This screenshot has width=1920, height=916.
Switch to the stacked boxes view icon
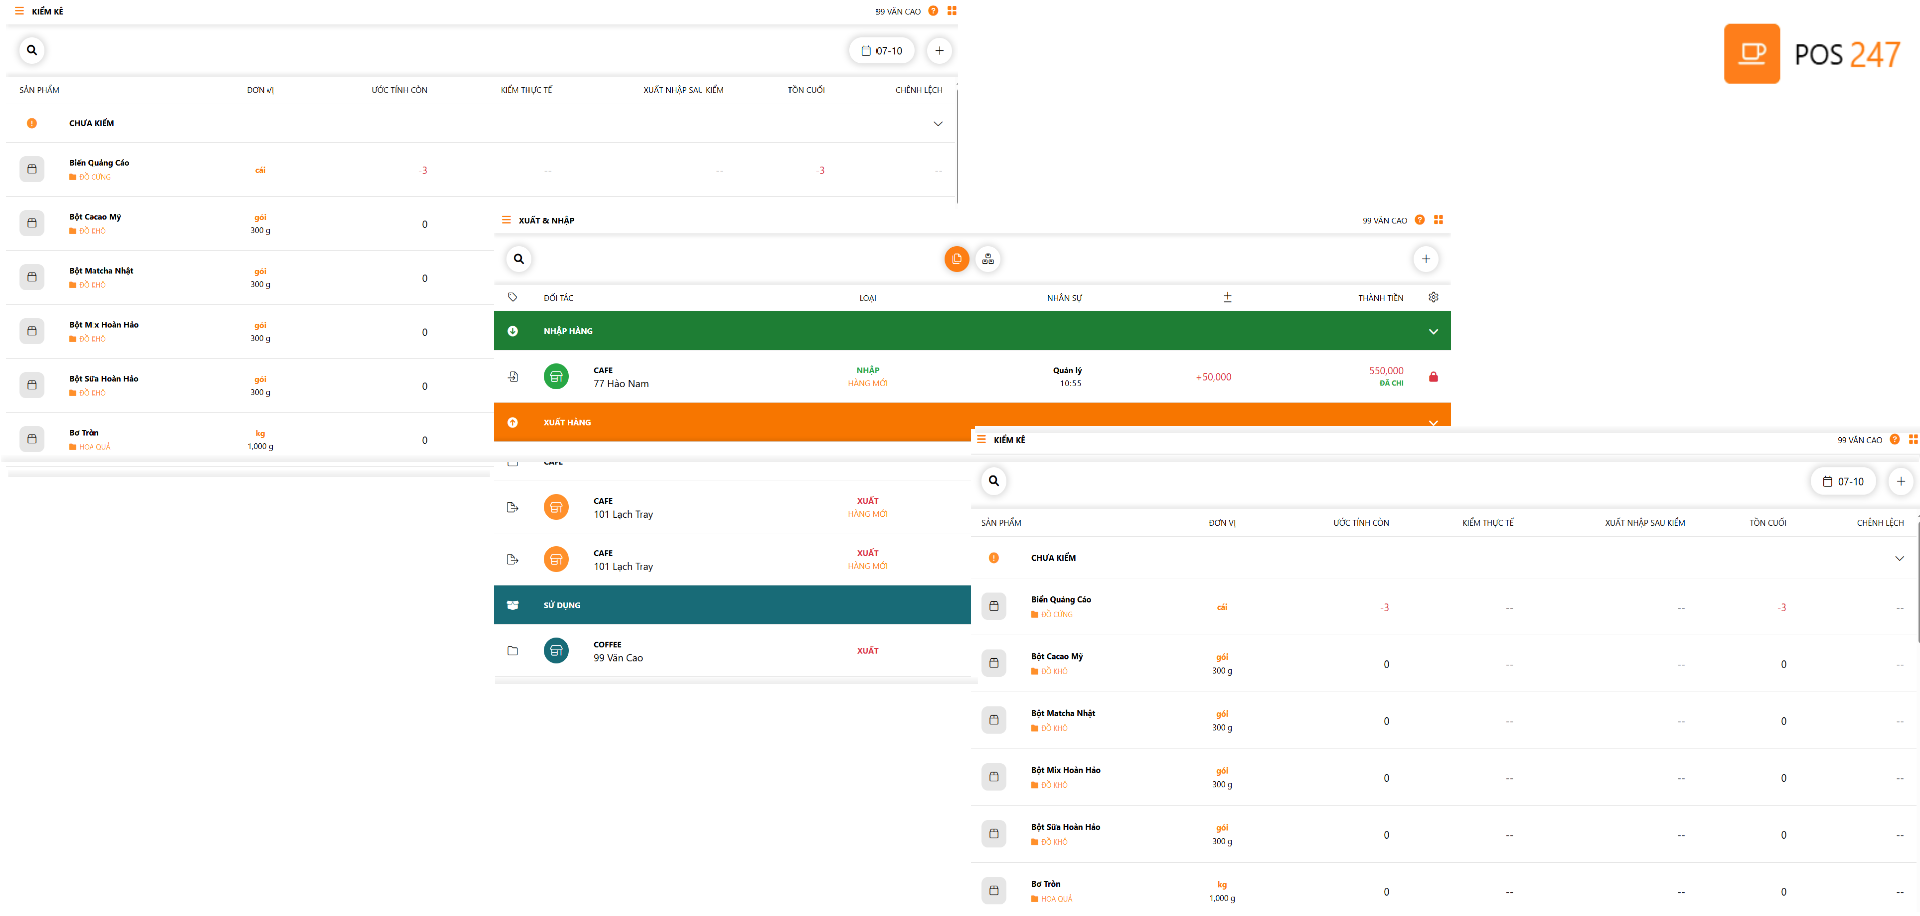(988, 259)
